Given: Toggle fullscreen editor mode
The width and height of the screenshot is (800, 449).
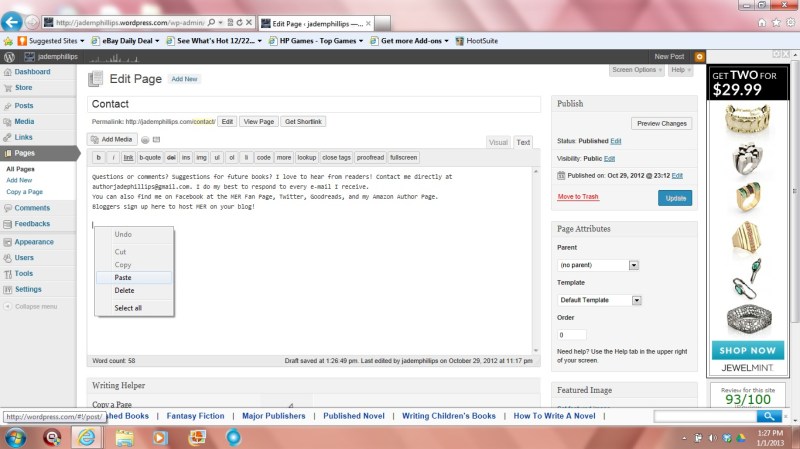Looking at the screenshot, I should [404, 158].
